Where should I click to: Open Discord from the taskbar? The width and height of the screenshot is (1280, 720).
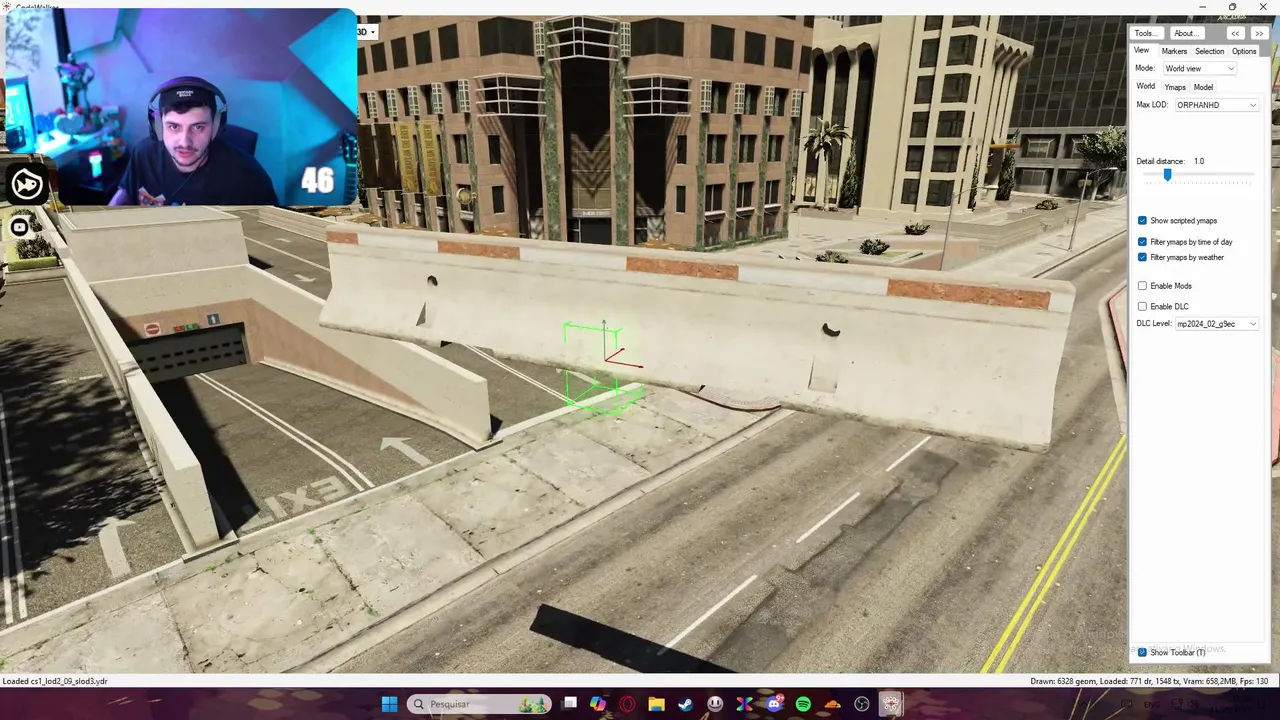(x=773, y=704)
